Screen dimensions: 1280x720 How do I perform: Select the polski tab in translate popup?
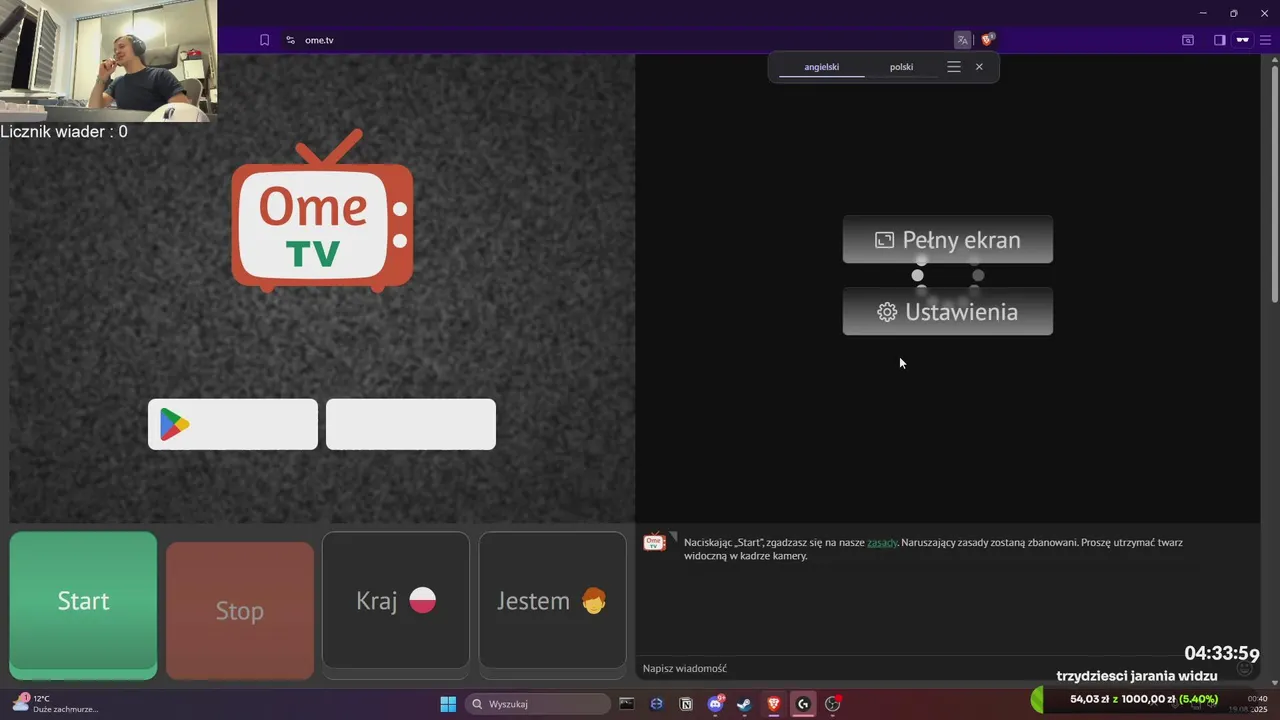click(x=901, y=67)
